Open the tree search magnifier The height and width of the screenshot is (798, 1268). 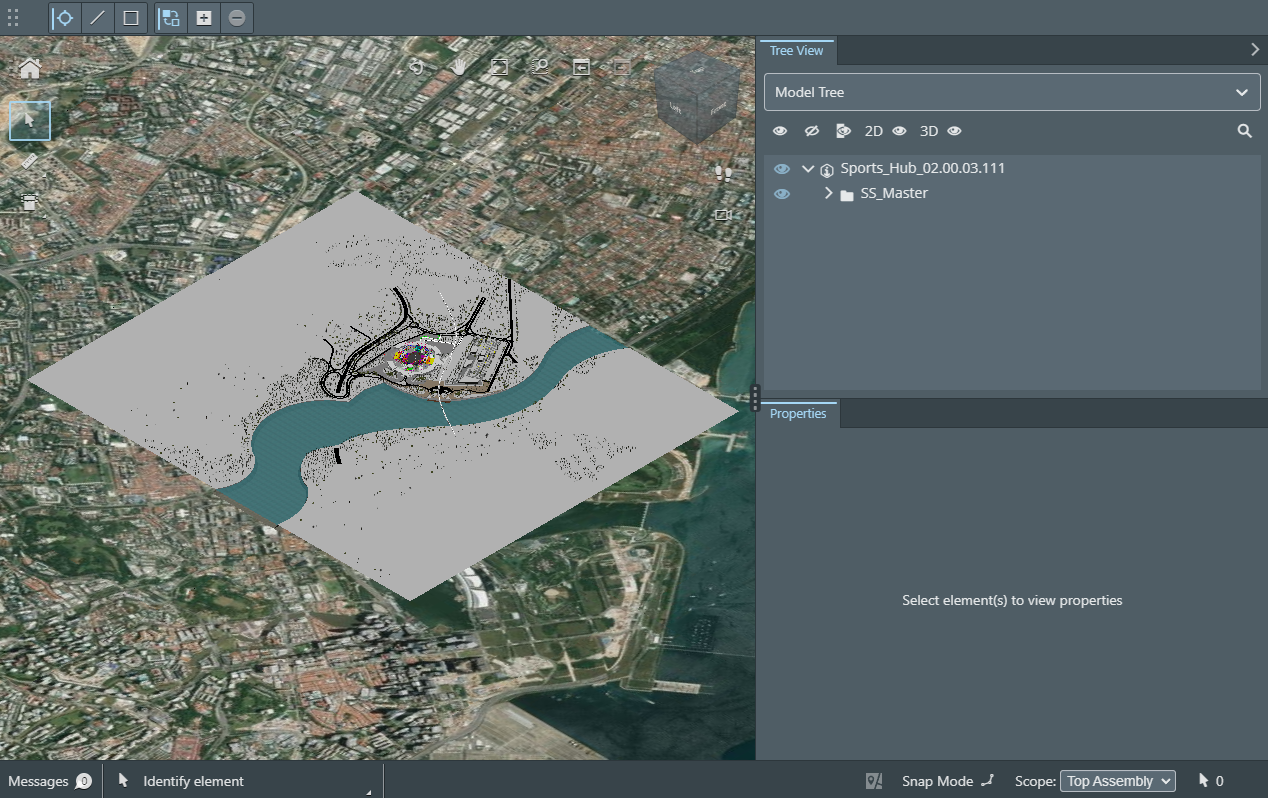point(1244,131)
